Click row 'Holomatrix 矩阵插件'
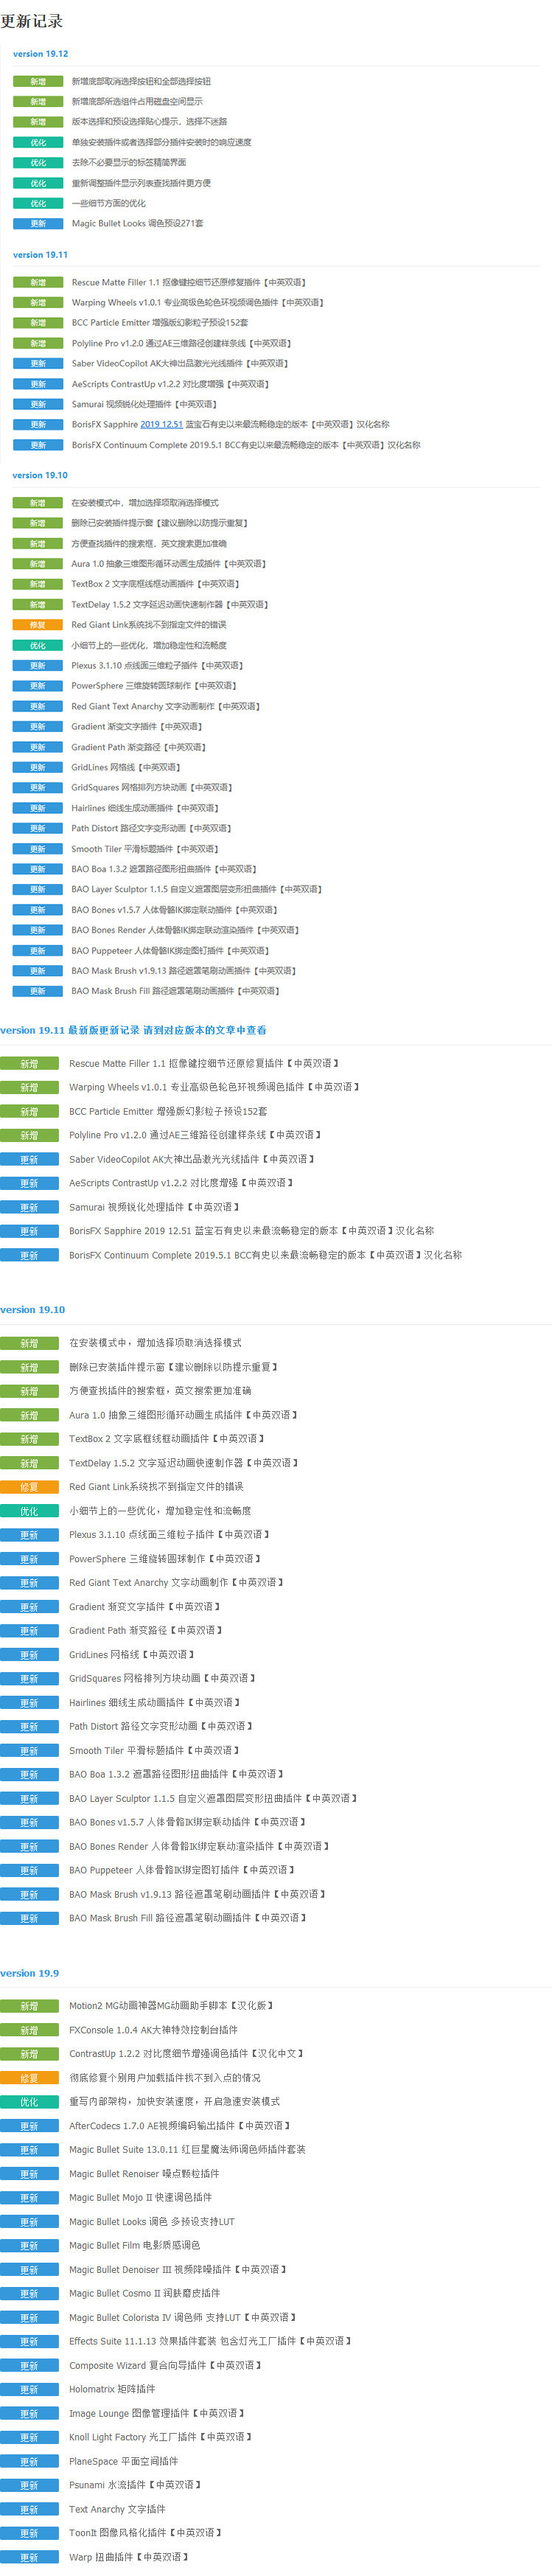 (112, 2389)
